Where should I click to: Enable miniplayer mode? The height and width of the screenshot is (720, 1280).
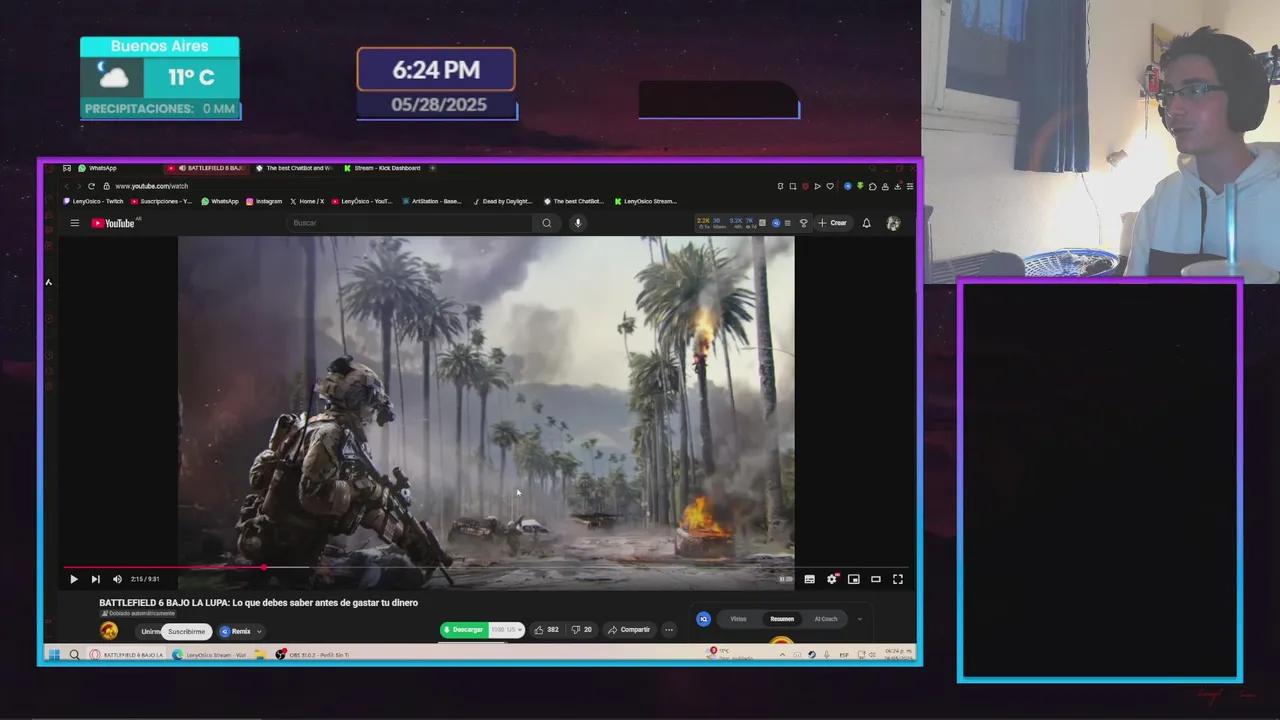click(853, 579)
